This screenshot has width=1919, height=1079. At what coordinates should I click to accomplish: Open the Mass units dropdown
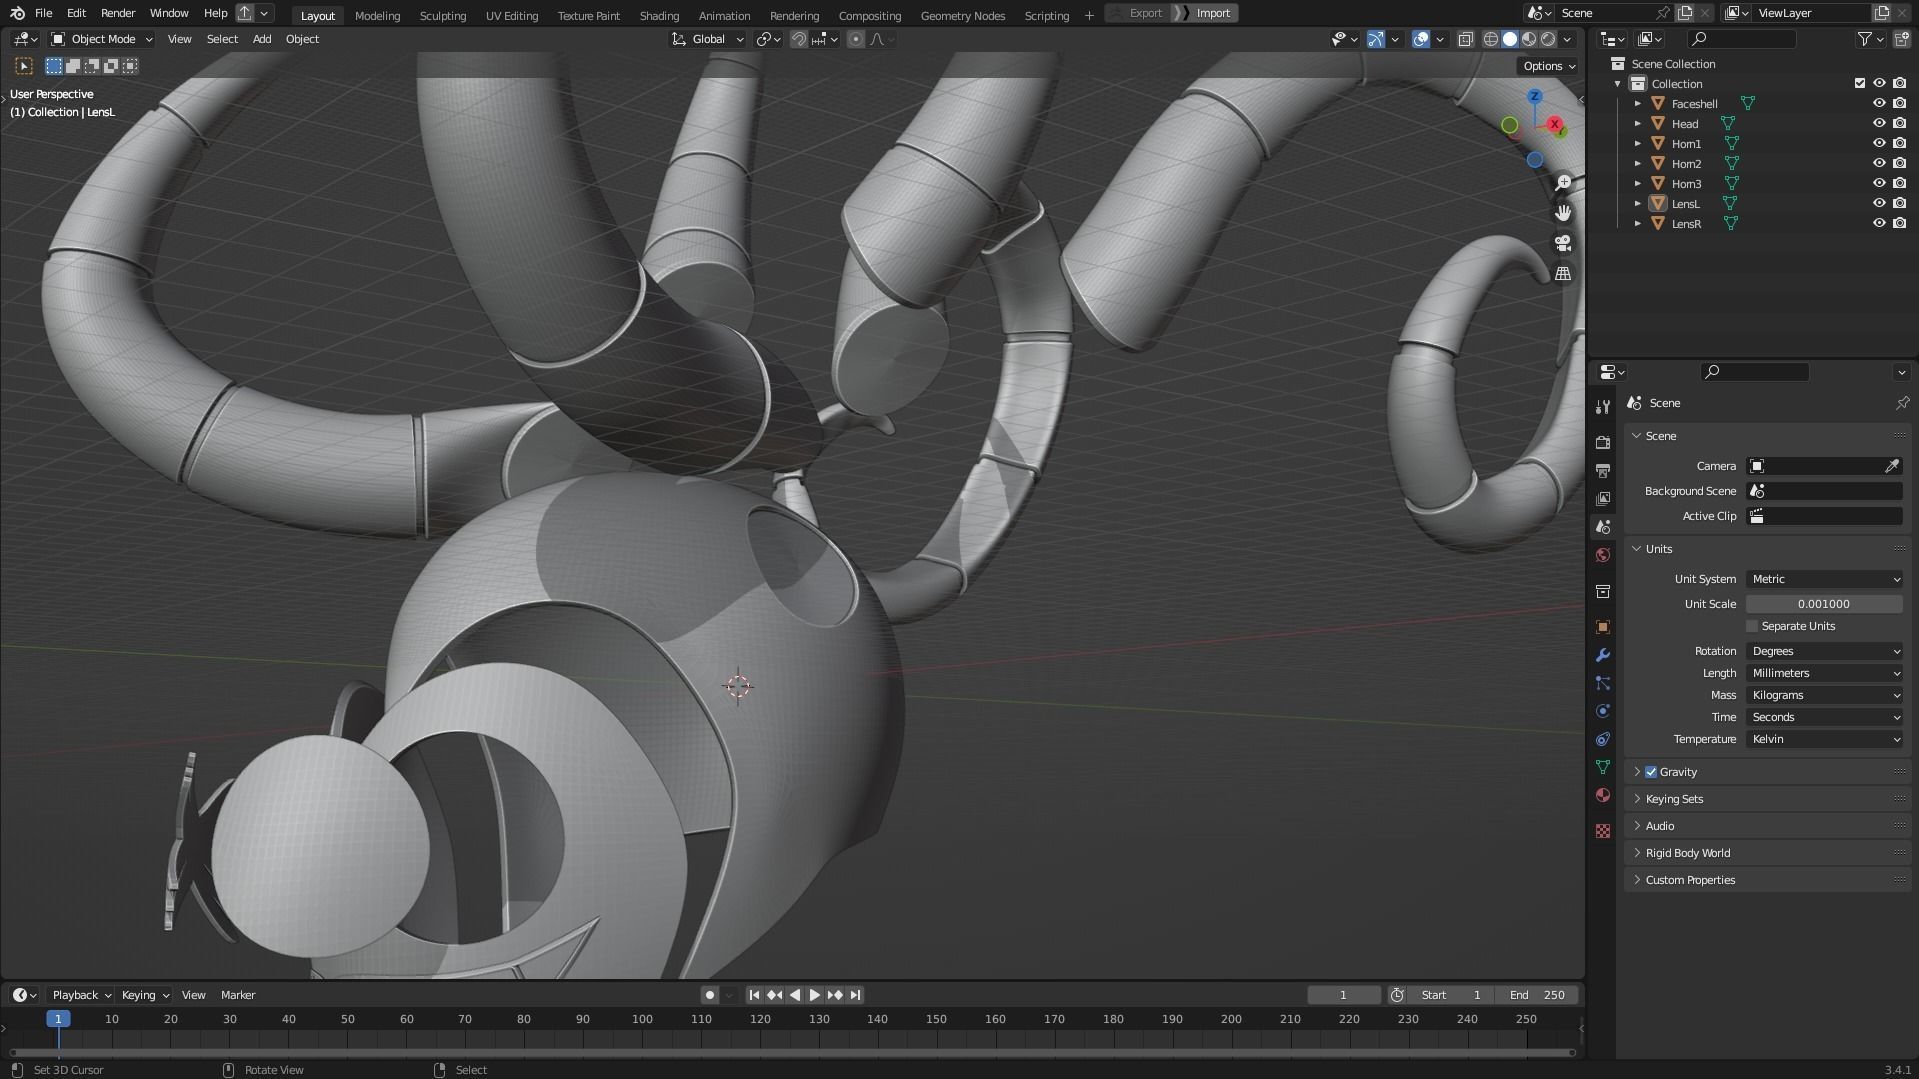click(1824, 695)
